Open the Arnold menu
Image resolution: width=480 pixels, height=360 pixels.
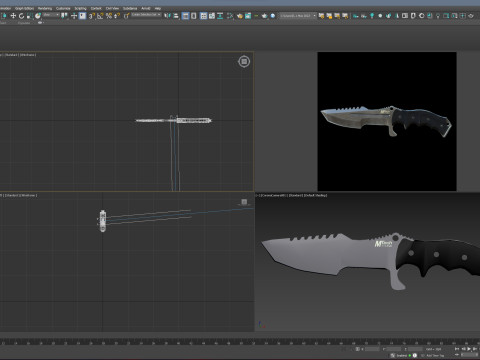coord(146,8)
